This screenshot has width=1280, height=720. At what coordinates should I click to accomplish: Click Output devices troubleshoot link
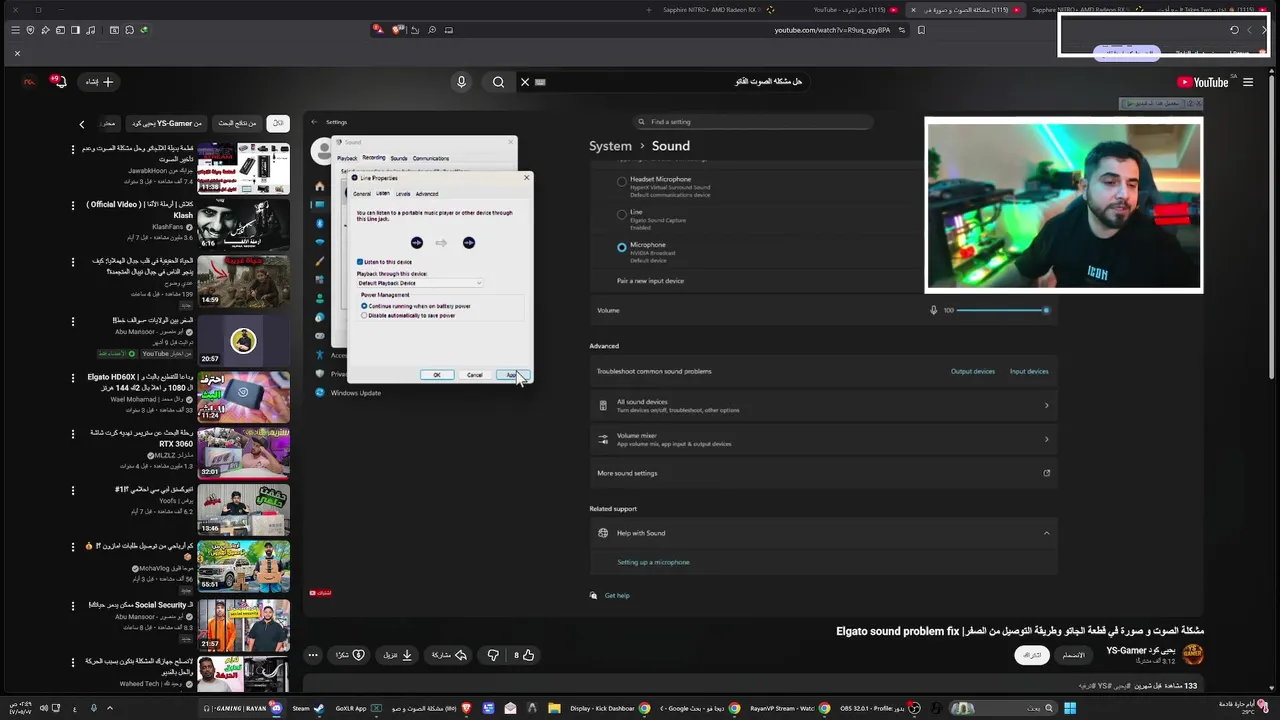973,372
